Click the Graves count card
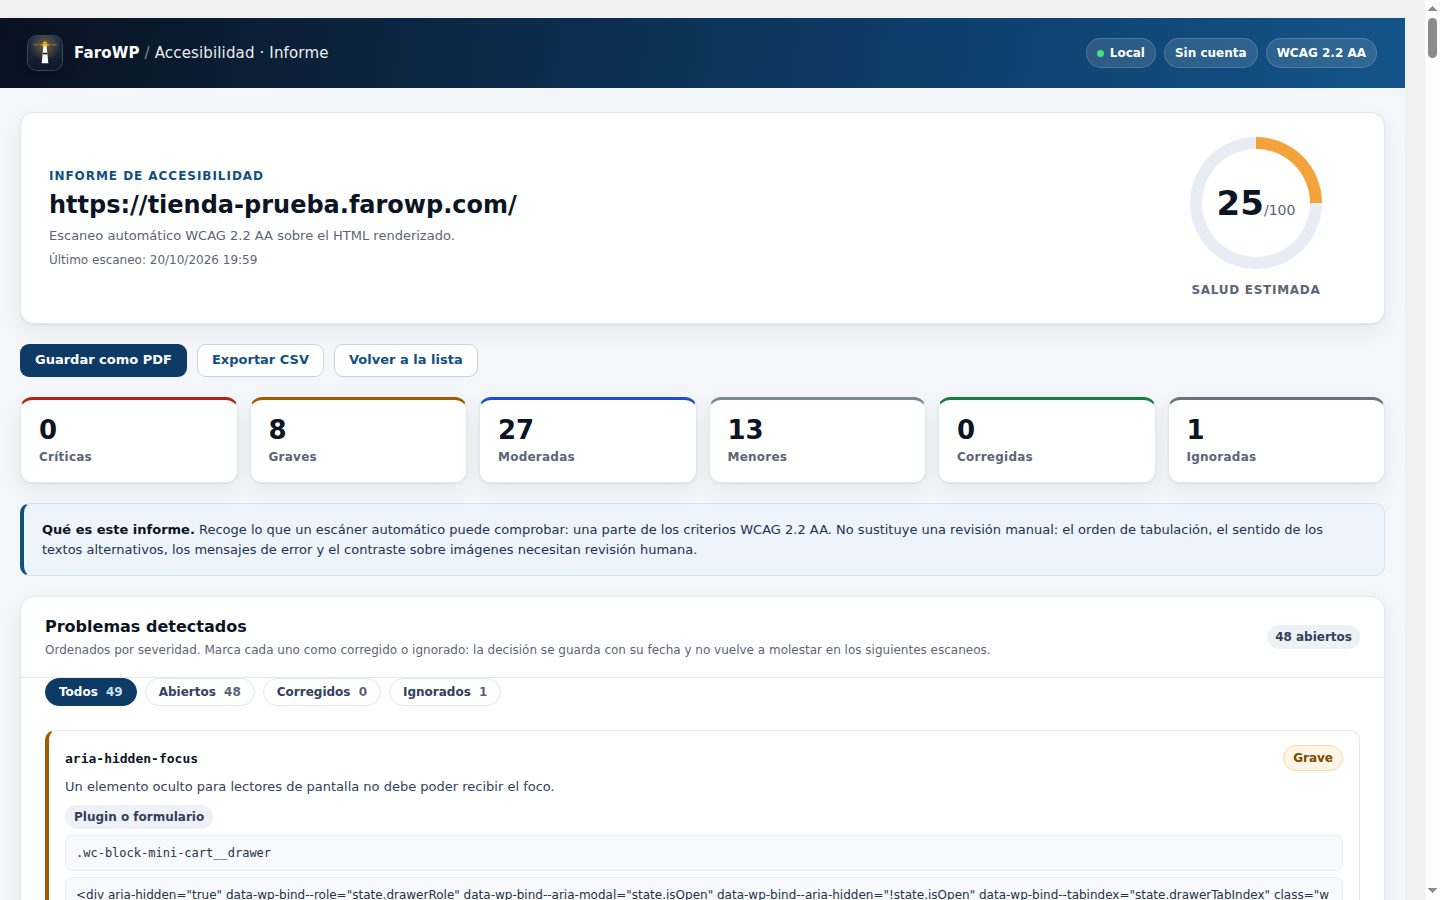Image resolution: width=1440 pixels, height=900 pixels. [x=358, y=440]
